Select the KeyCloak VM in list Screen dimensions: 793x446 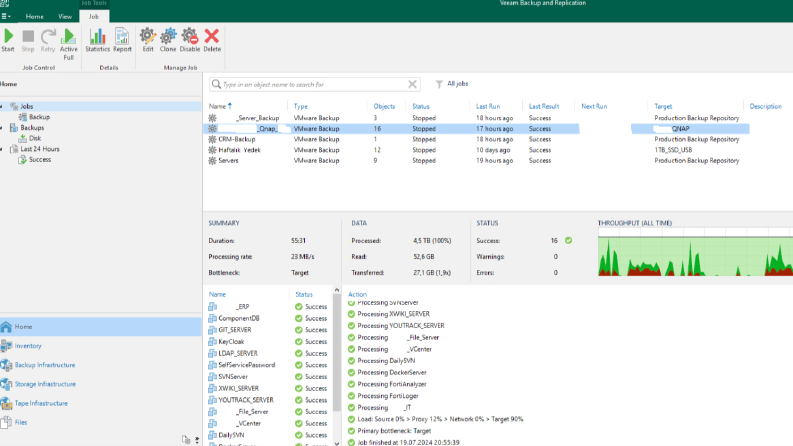(269, 341)
